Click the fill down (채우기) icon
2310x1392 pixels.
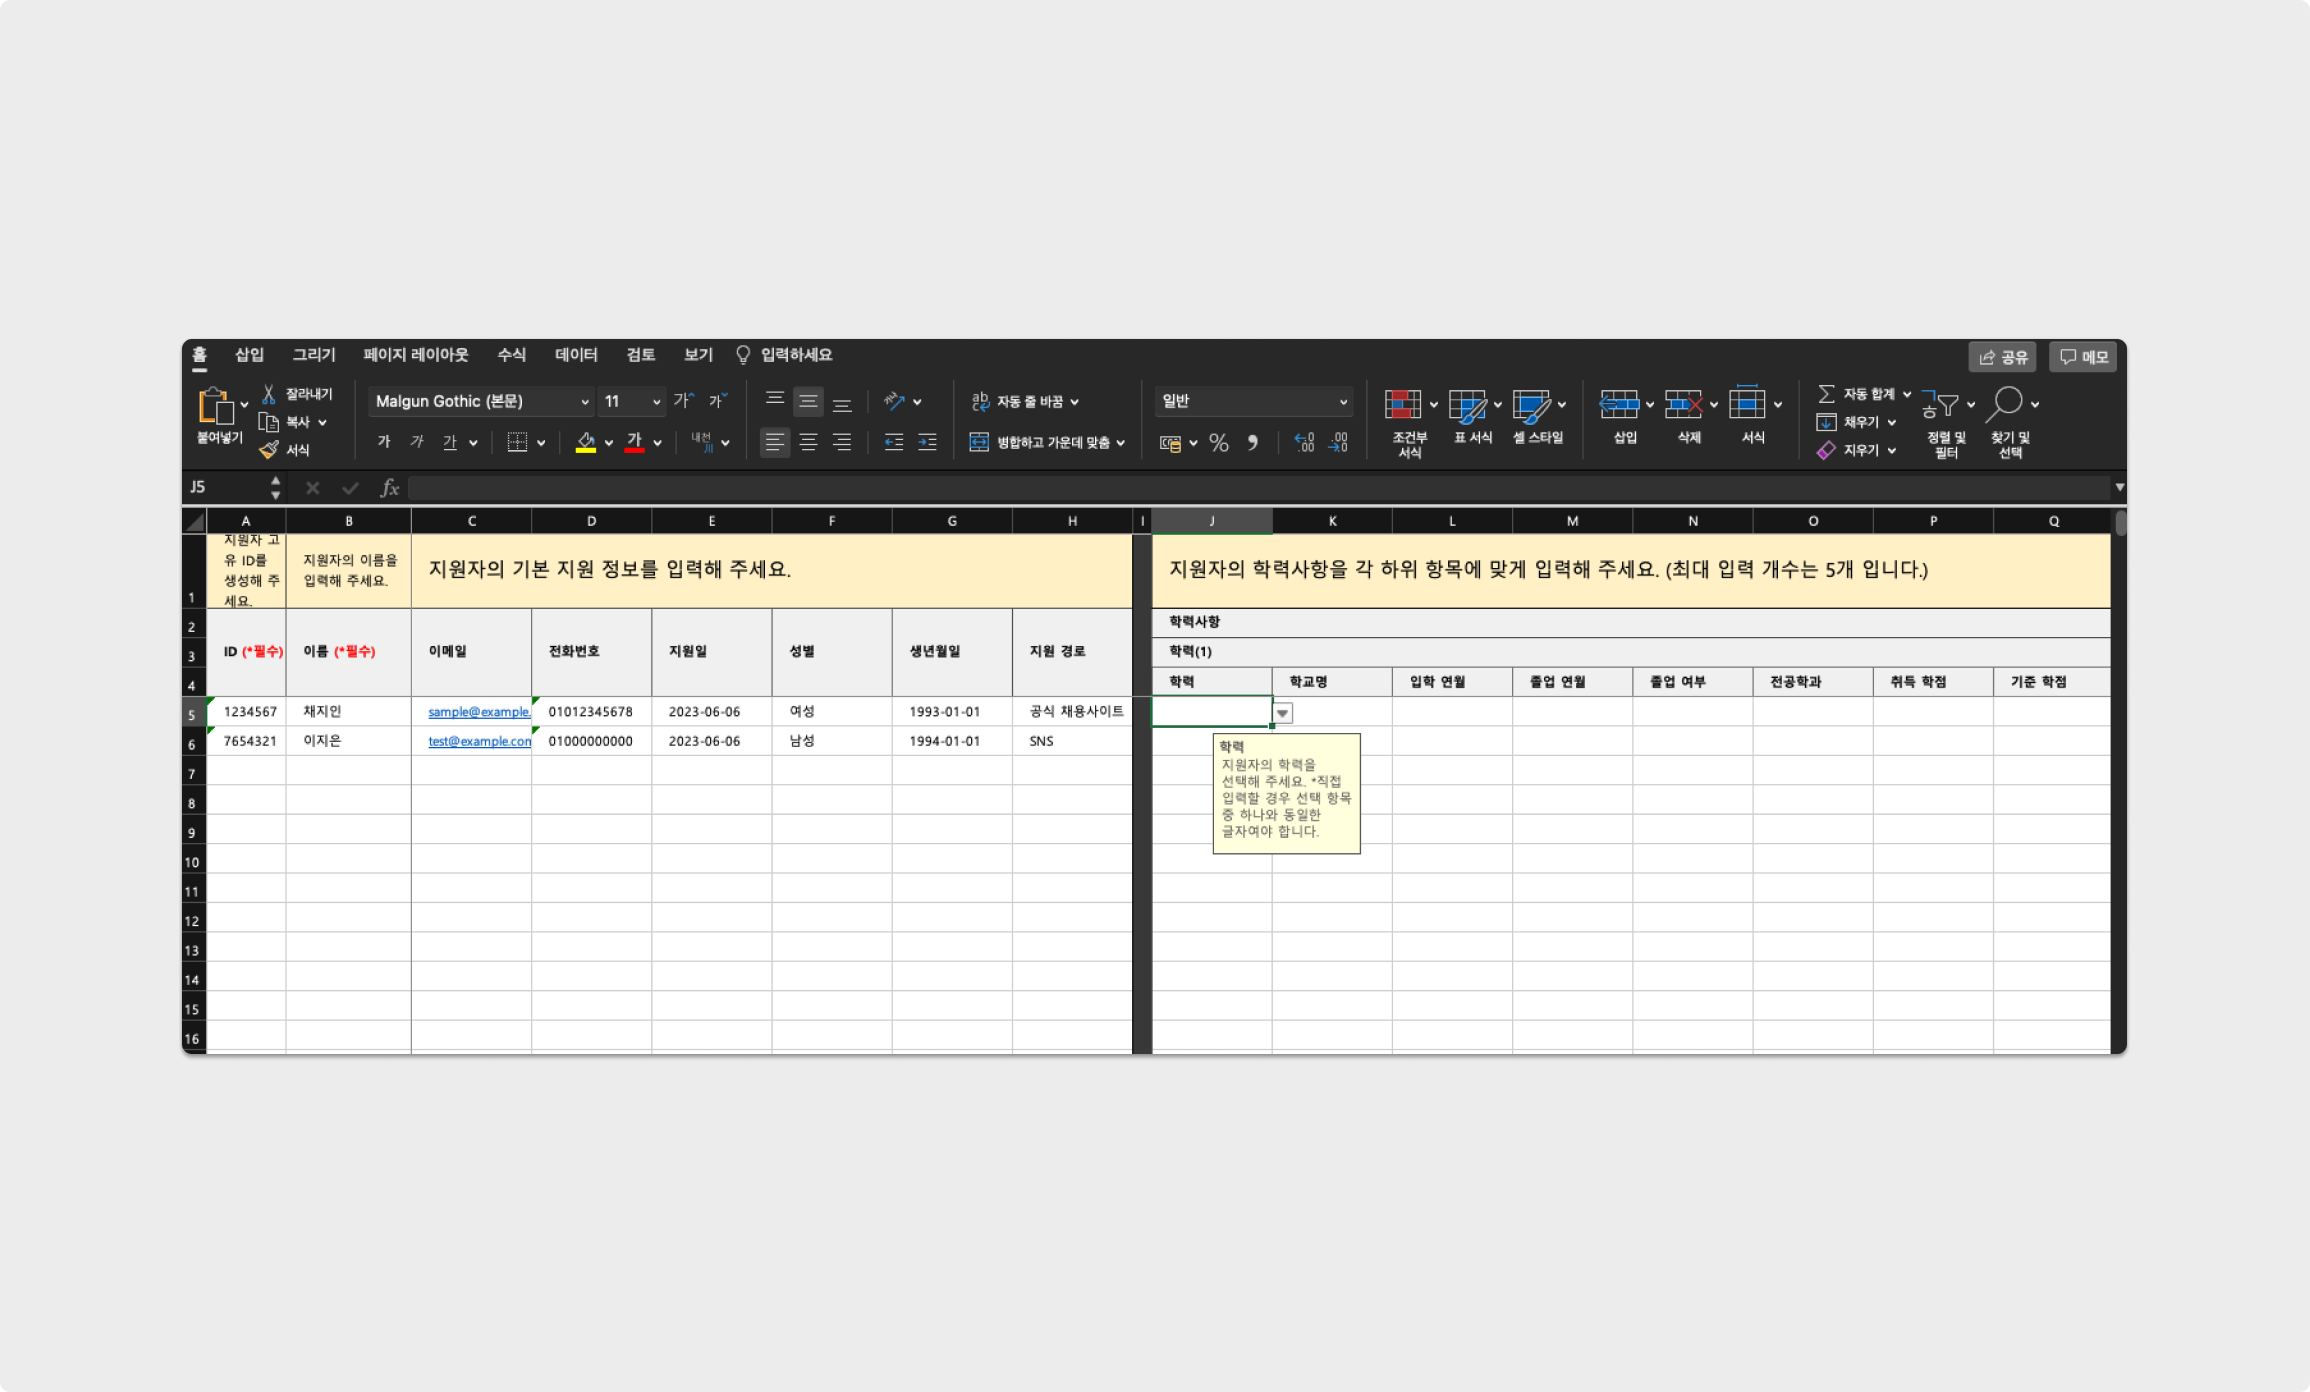point(1826,422)
